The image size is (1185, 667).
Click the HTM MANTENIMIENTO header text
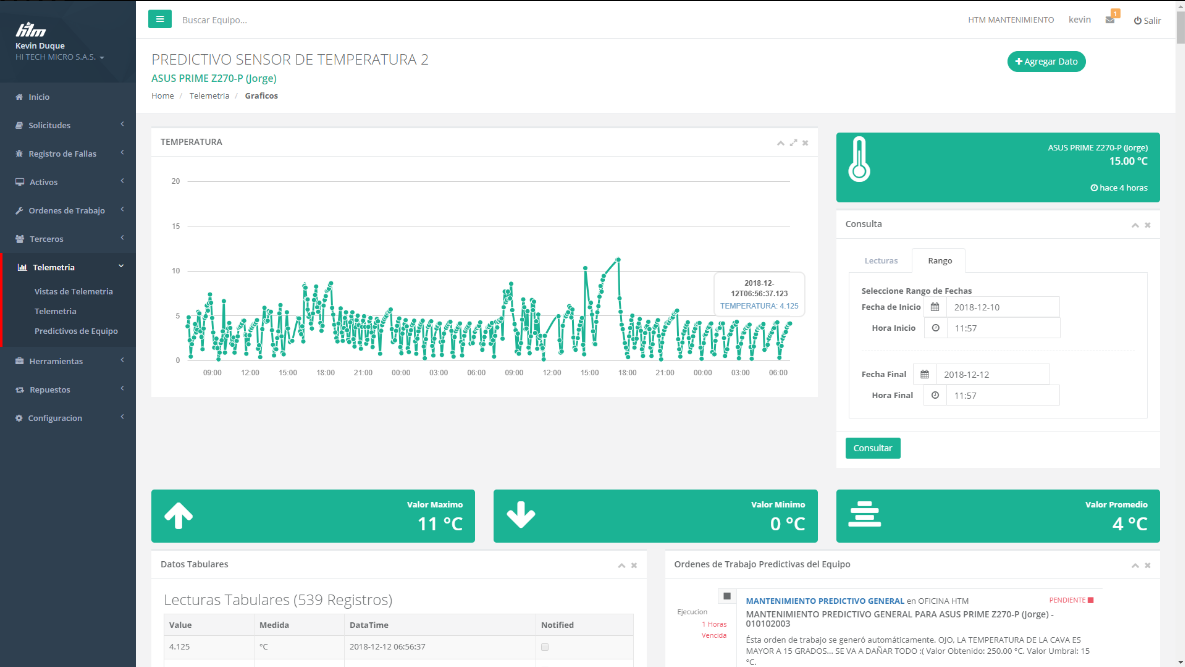[x=1011, y=20]
